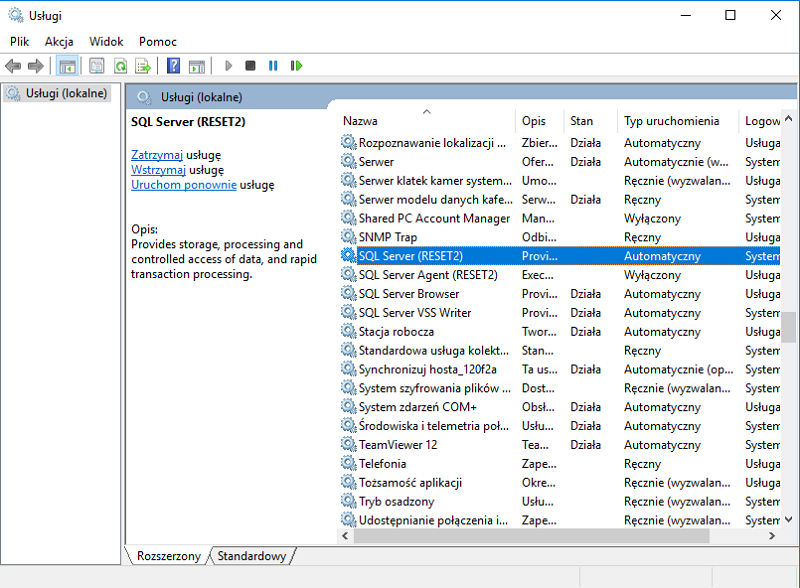This screenshot has height=588, width=800.
Task: Select Środowiska i telemetria poł... row
Action: click(560, 426)
